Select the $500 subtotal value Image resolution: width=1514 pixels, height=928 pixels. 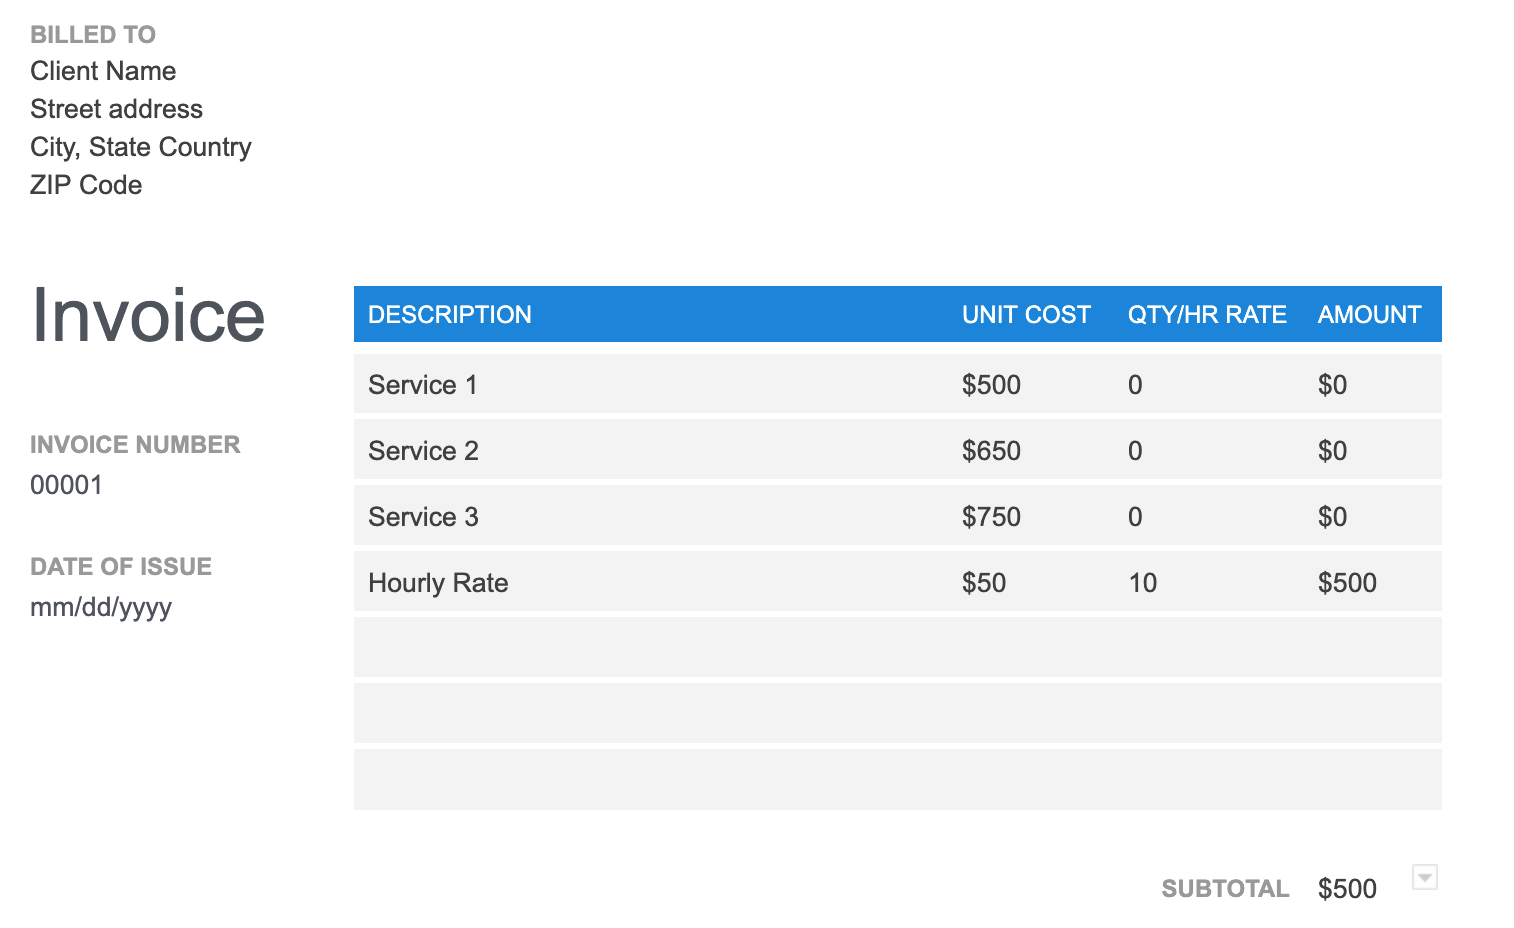click(x=1346, y=888)
